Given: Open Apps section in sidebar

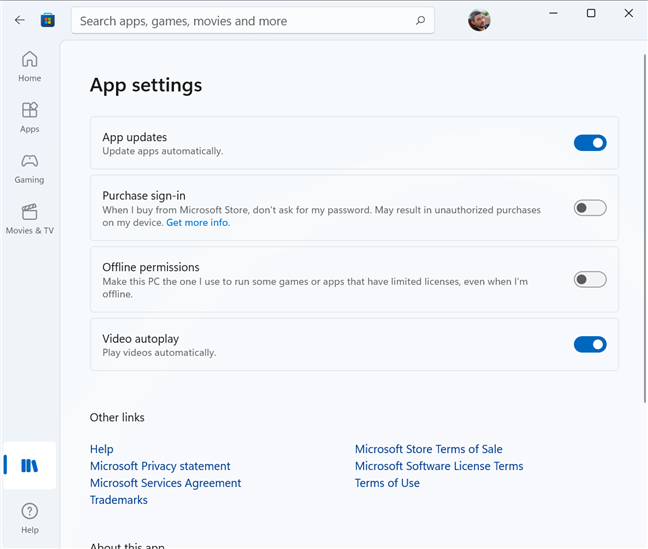Looking at the screenshot, I should coord(29,117).
